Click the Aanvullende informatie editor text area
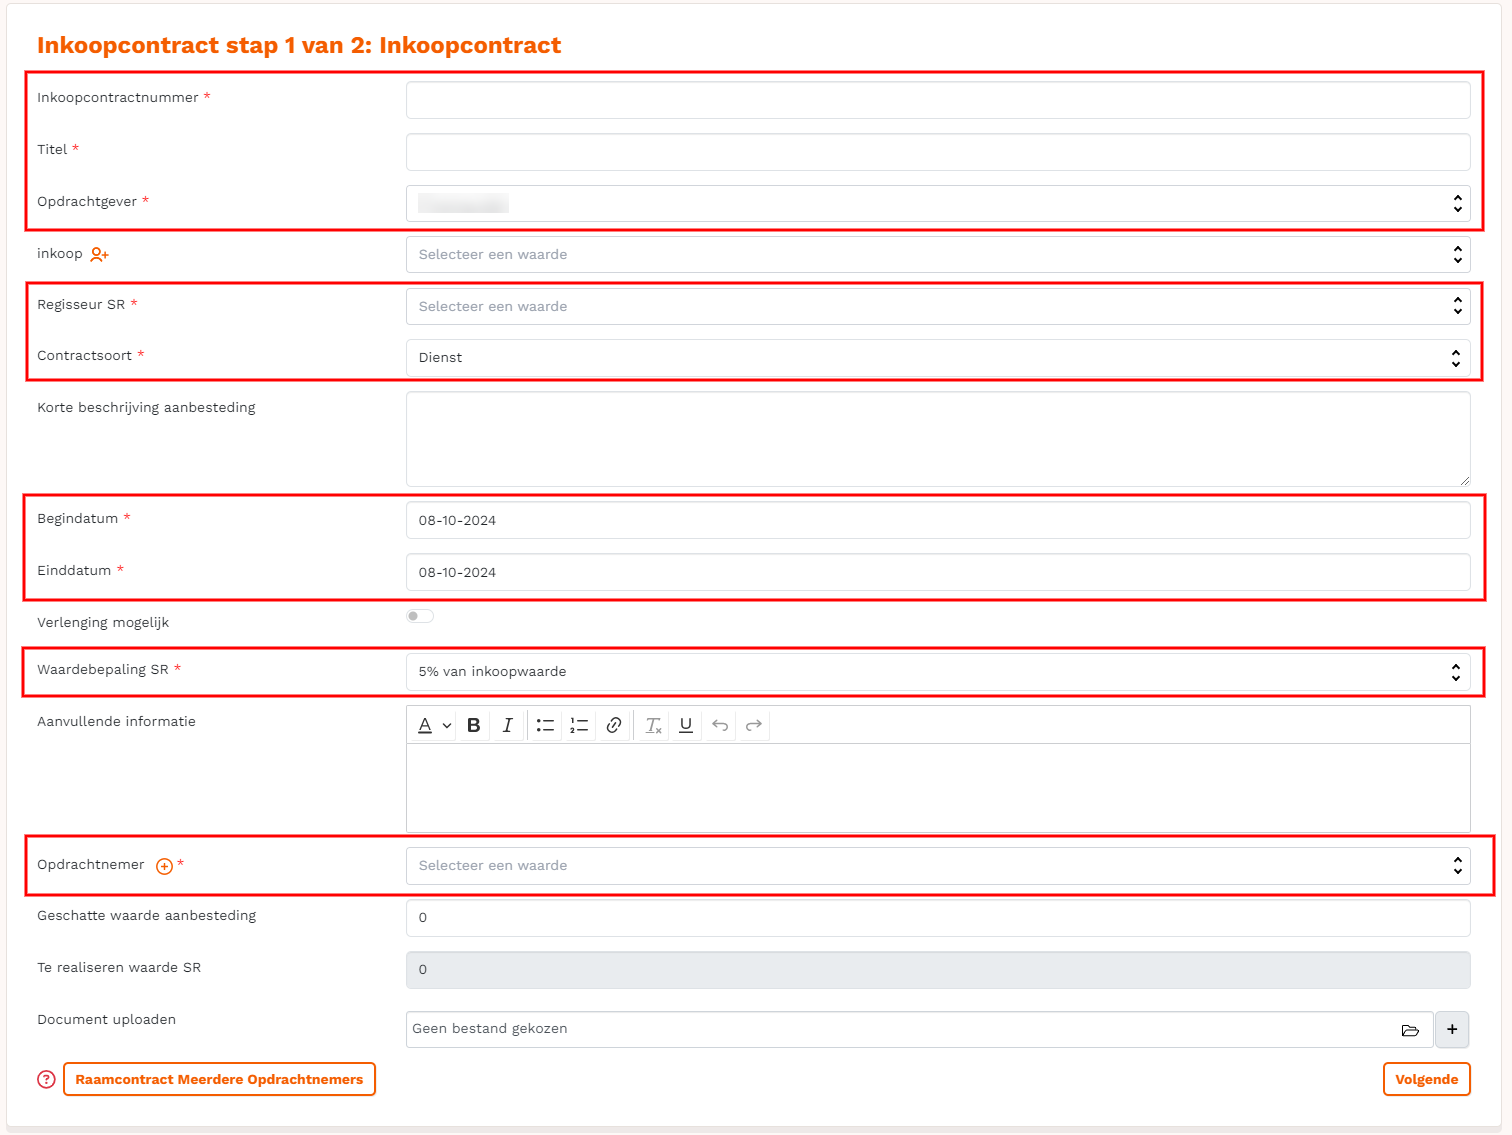Image resolution: width=1512 pixels, height=1135 pixels. click(x=938, y=788)
